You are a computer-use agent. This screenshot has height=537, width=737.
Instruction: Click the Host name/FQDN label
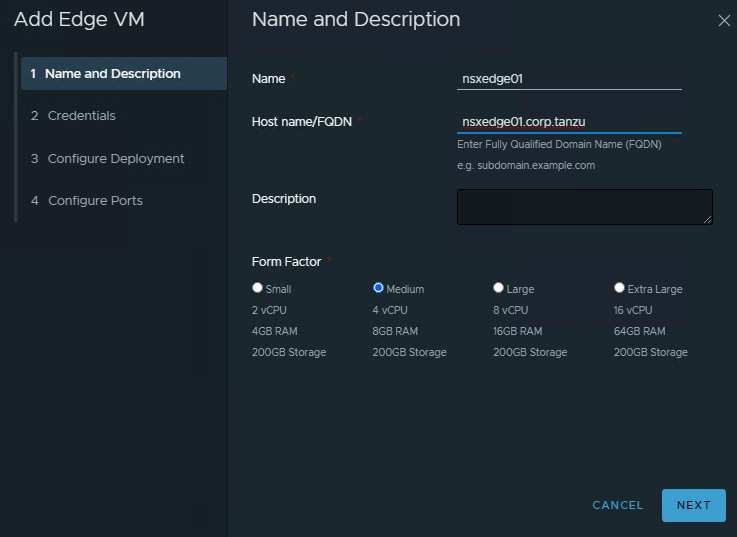(x=301, y=122)
